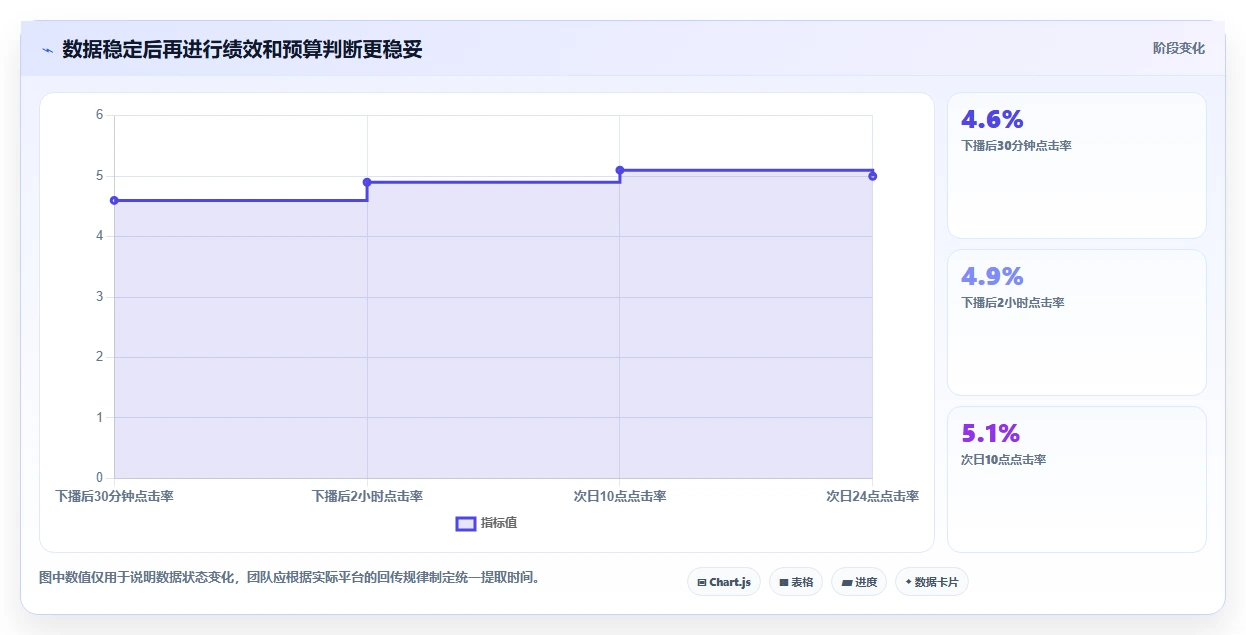
Task: Click the data point at 次日10点点击率
Action: click(x=620, y=170)
